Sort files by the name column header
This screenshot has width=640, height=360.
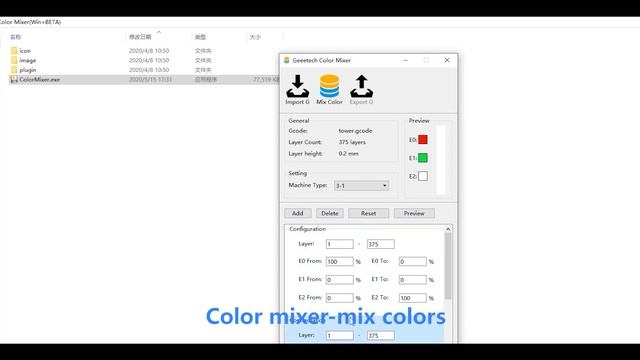[x=16, y=37]
